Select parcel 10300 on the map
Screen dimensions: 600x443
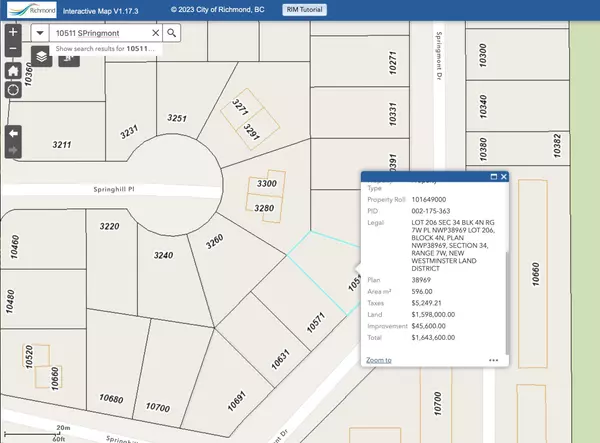coord(483,55)
